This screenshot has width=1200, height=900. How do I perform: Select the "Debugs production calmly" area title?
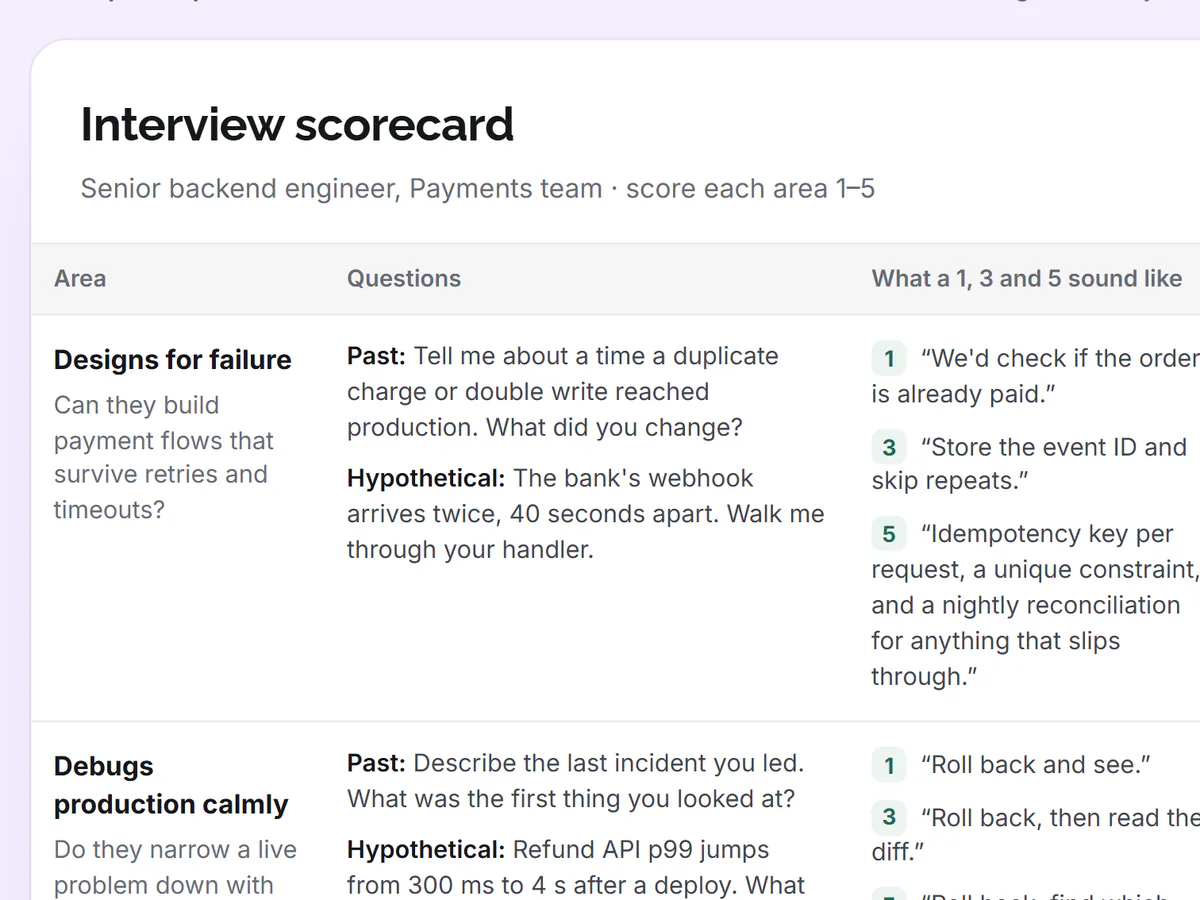(171, 785)
